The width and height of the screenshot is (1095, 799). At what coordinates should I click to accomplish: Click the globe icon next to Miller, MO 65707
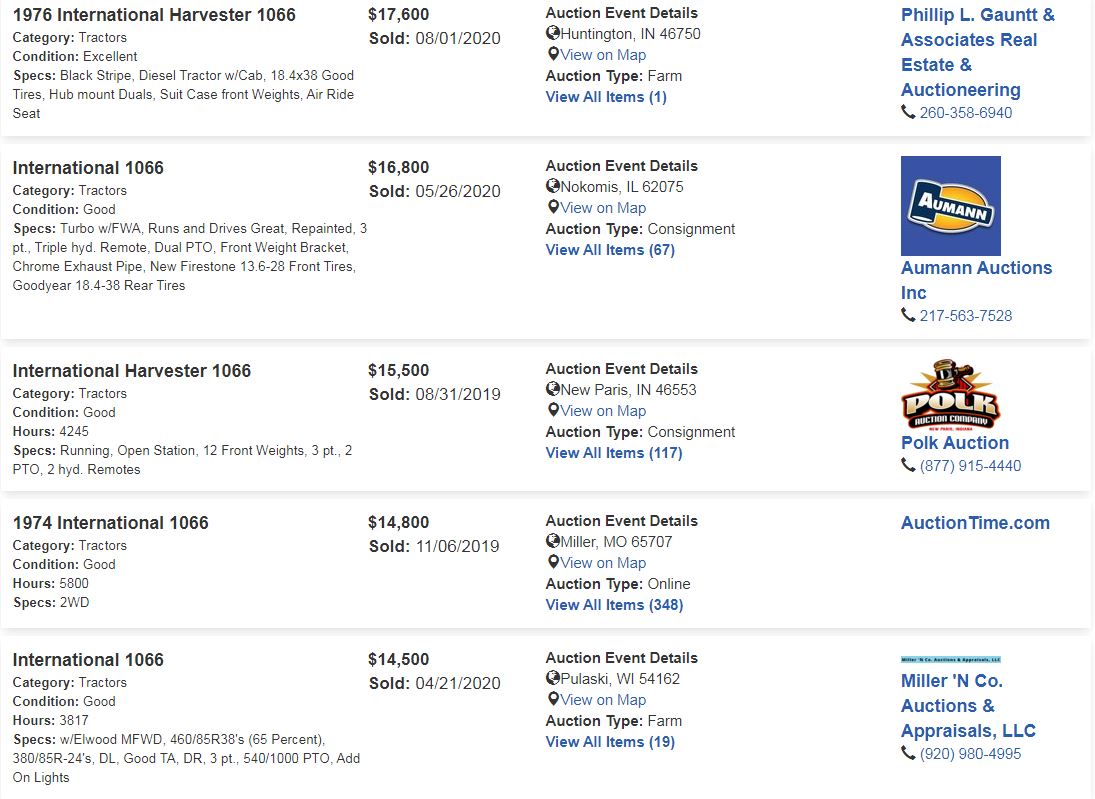click(x=553, y=541)
